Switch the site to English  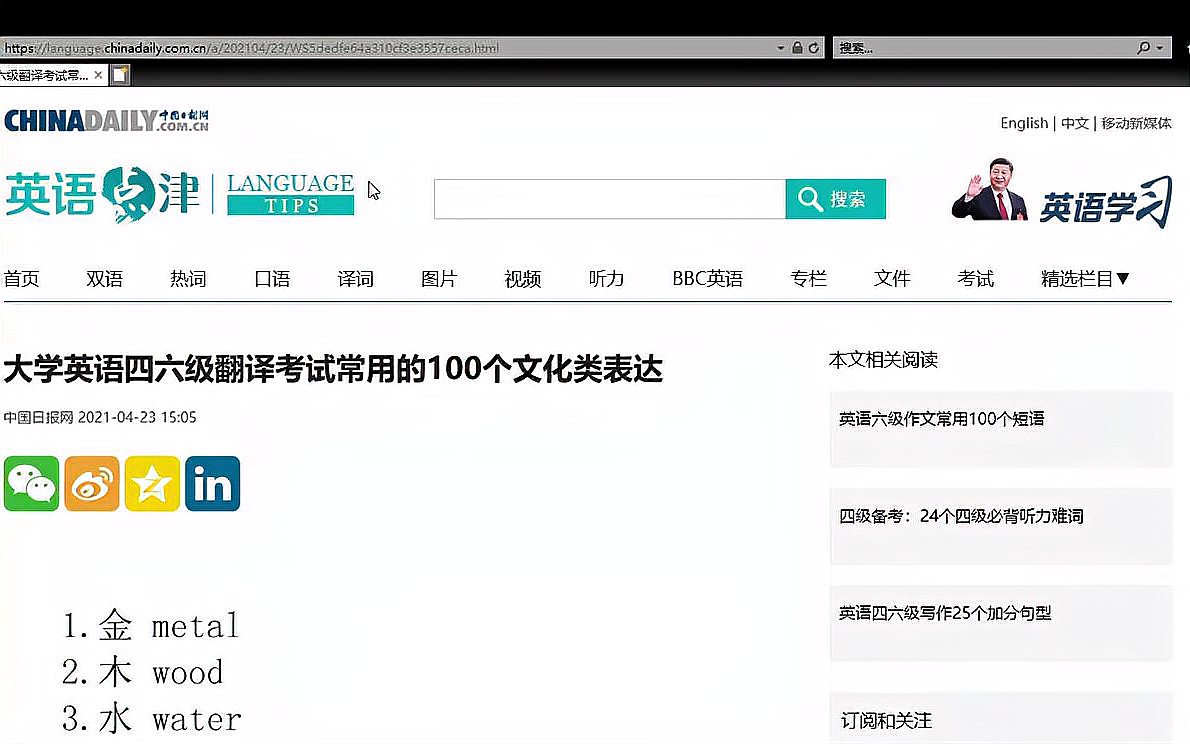tap(1023, 122)
